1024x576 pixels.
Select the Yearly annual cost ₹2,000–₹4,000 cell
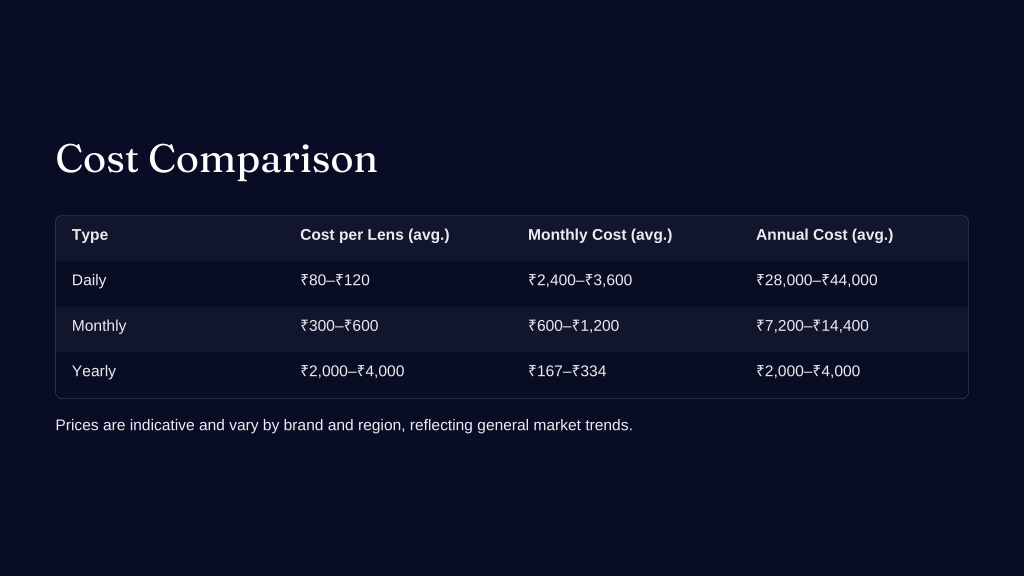[808, 371]
